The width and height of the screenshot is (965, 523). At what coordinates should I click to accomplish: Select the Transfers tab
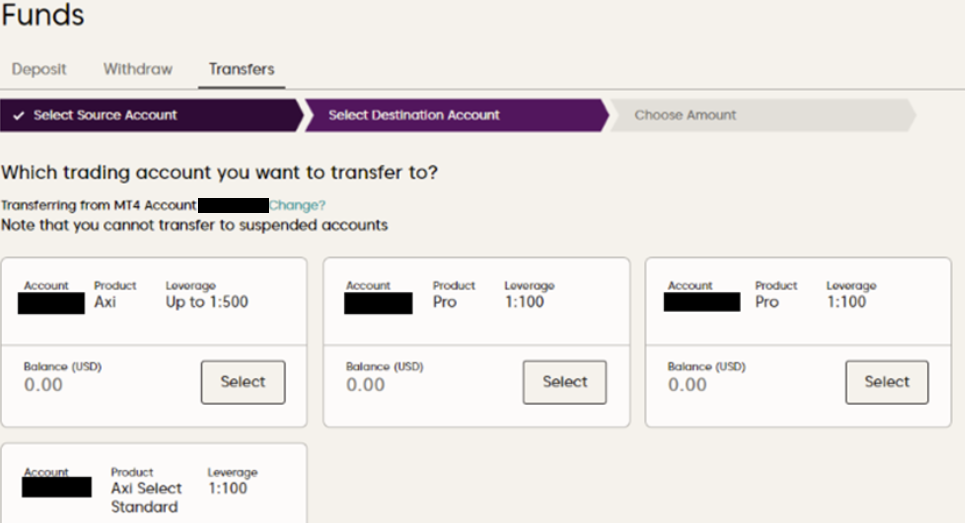(241, 69)
